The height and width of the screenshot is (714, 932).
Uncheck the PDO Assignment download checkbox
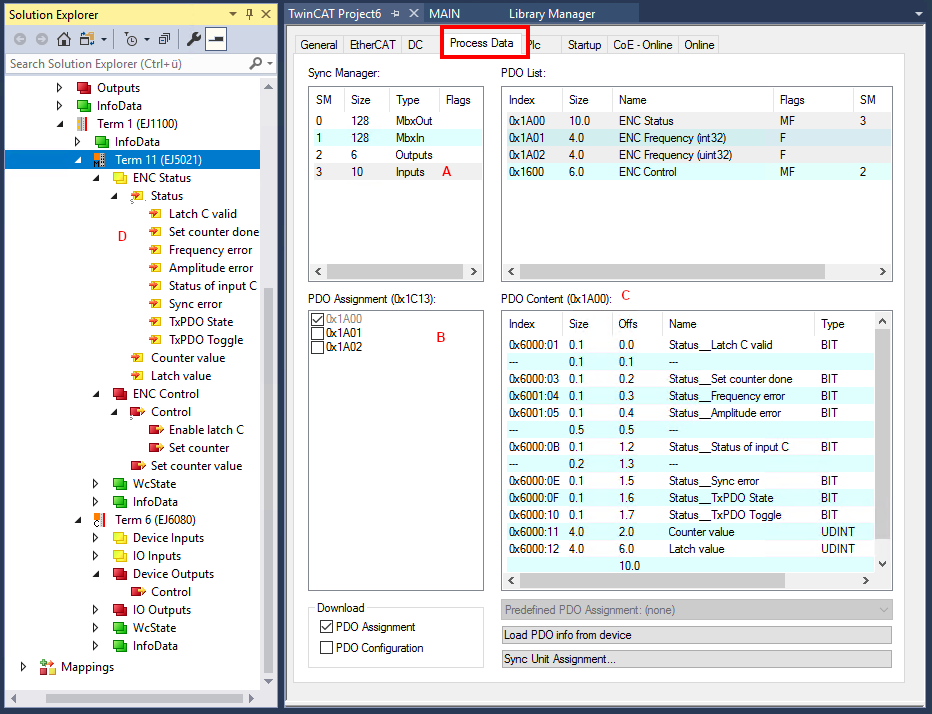pos(326,627)
